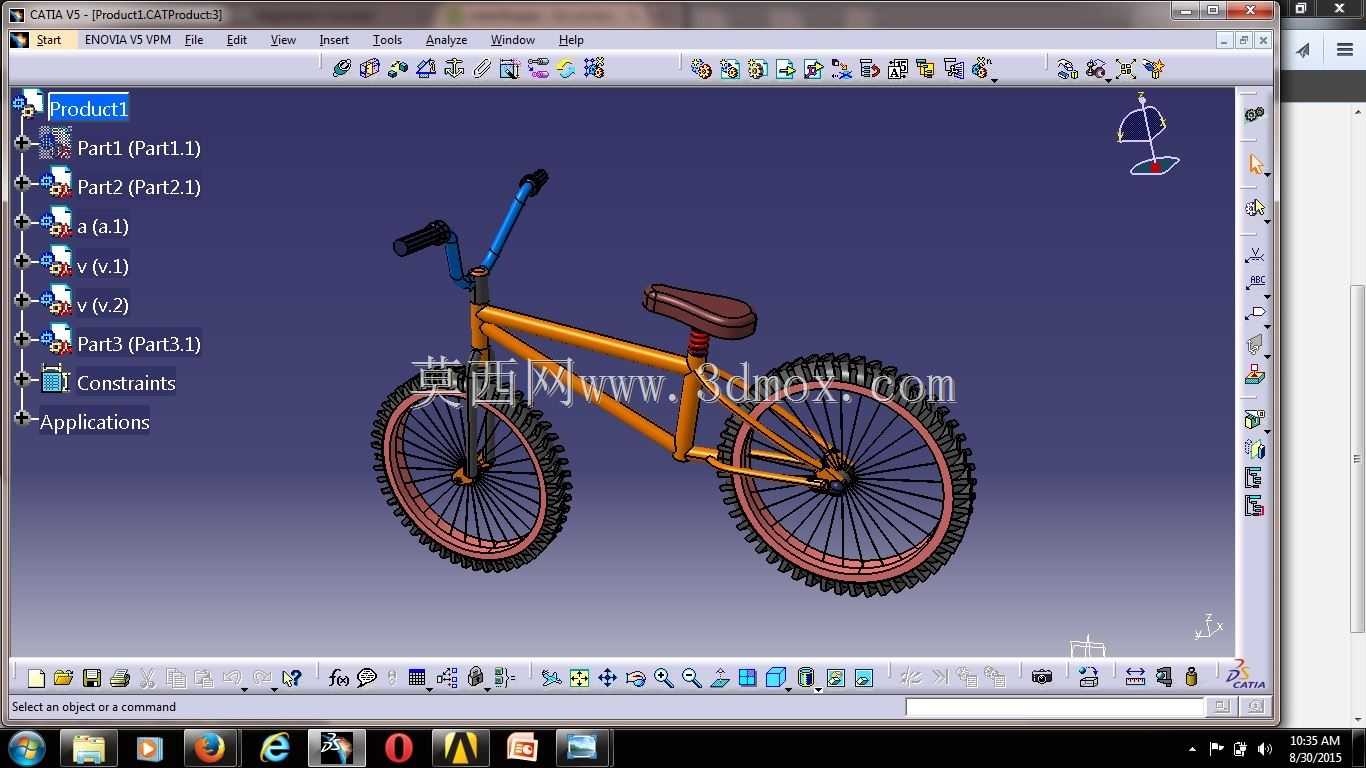Click the Generate Numbering icon
This screenshot has width=1366, height=768.
pyautogui.click(x=898, y=68)
